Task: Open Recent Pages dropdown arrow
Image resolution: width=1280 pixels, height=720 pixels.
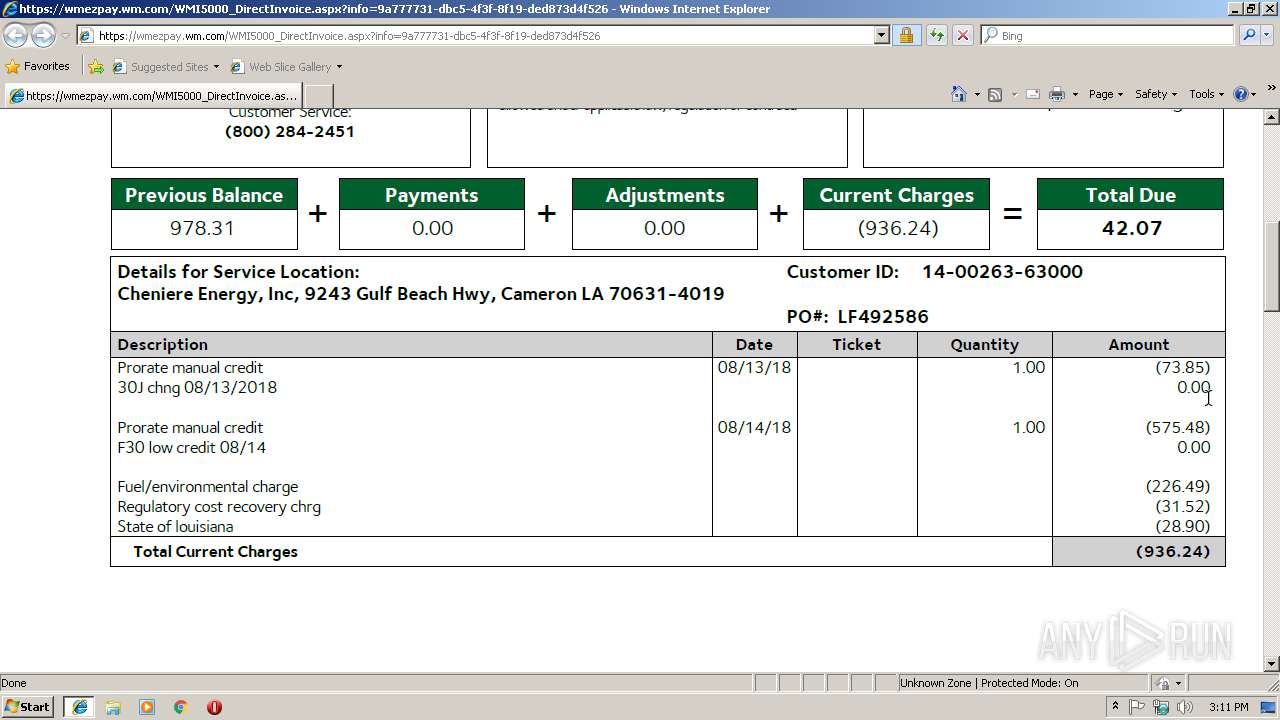Action: 65,36
